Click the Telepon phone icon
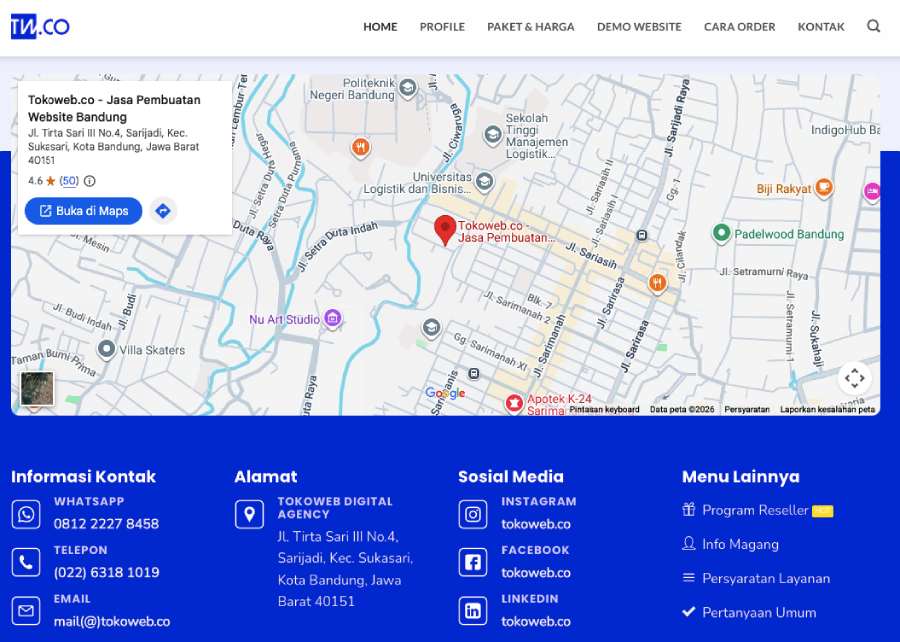900x642 pixels. pos(26,562)
